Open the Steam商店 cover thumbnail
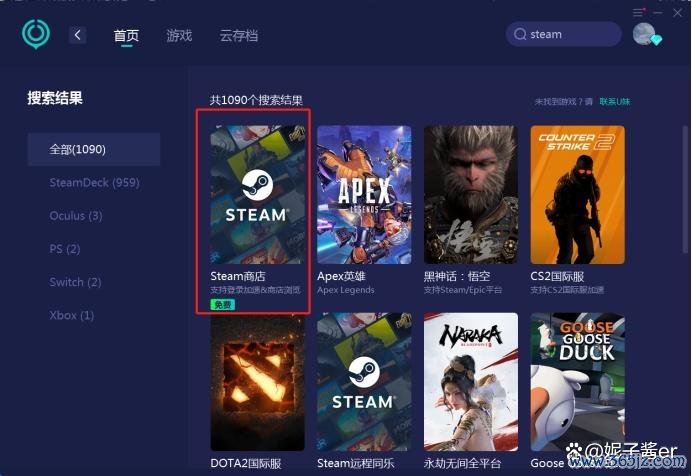692x476 pixels. click(x=257, y=195)
